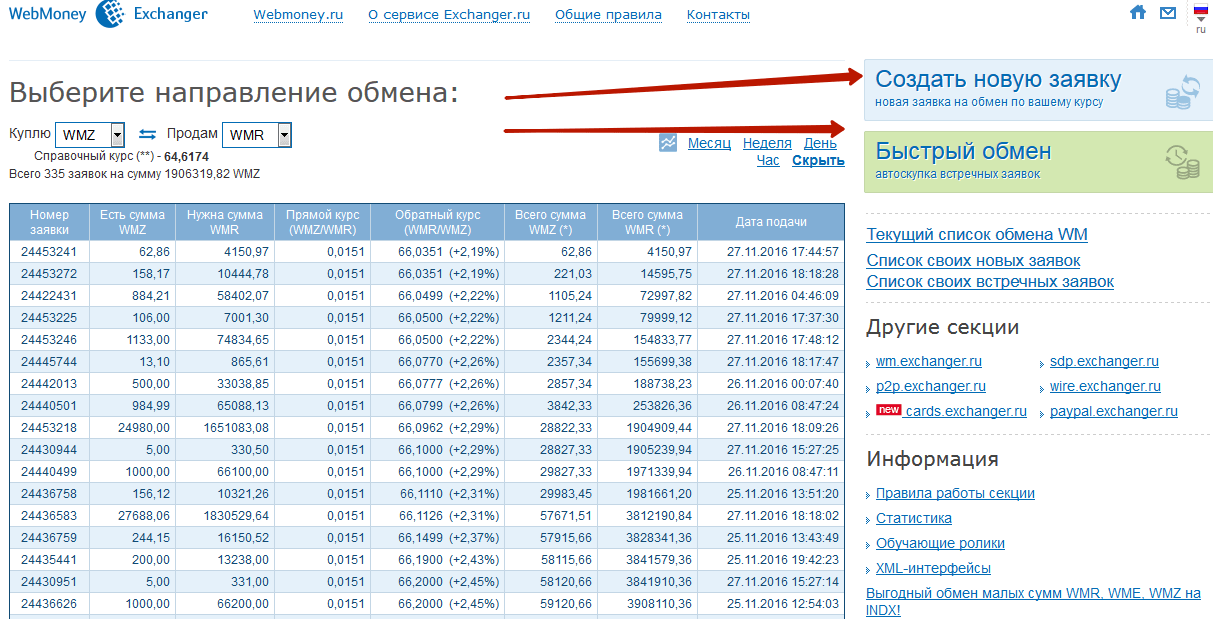The width and height of the screenshot is (1213, 619).
Task: Select order number 24436583
Action: 49,516
